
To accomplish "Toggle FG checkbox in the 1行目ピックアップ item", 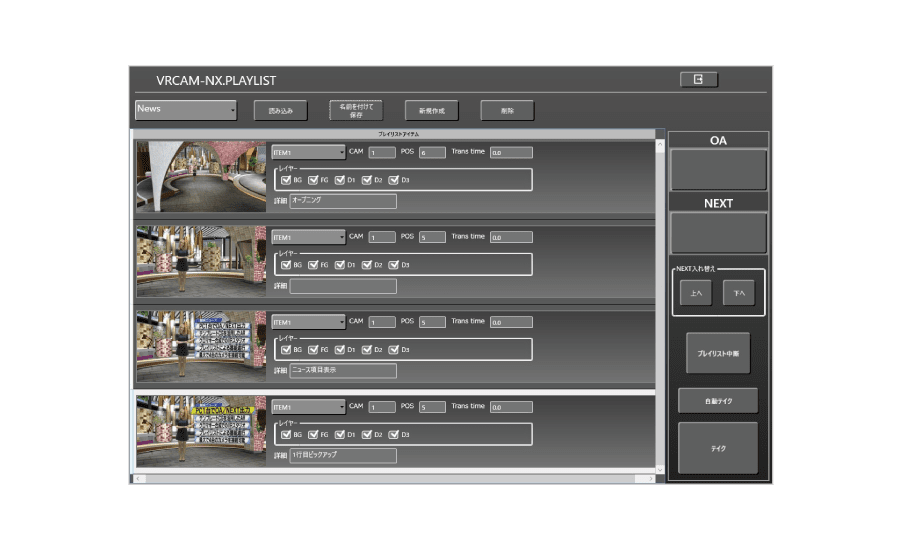I will (x=313, y=435).
